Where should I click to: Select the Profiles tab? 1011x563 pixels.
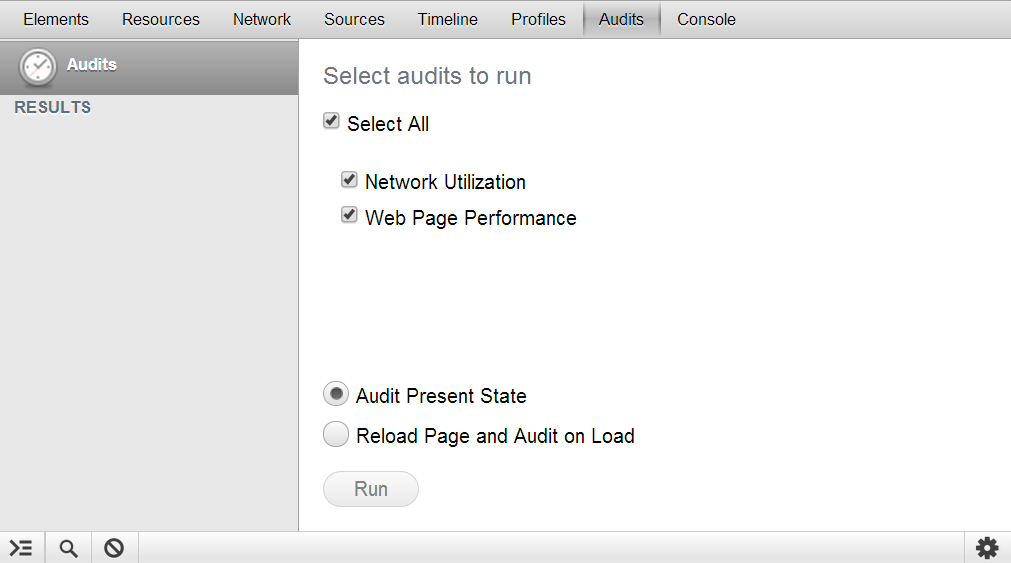[x=538, y=19]
